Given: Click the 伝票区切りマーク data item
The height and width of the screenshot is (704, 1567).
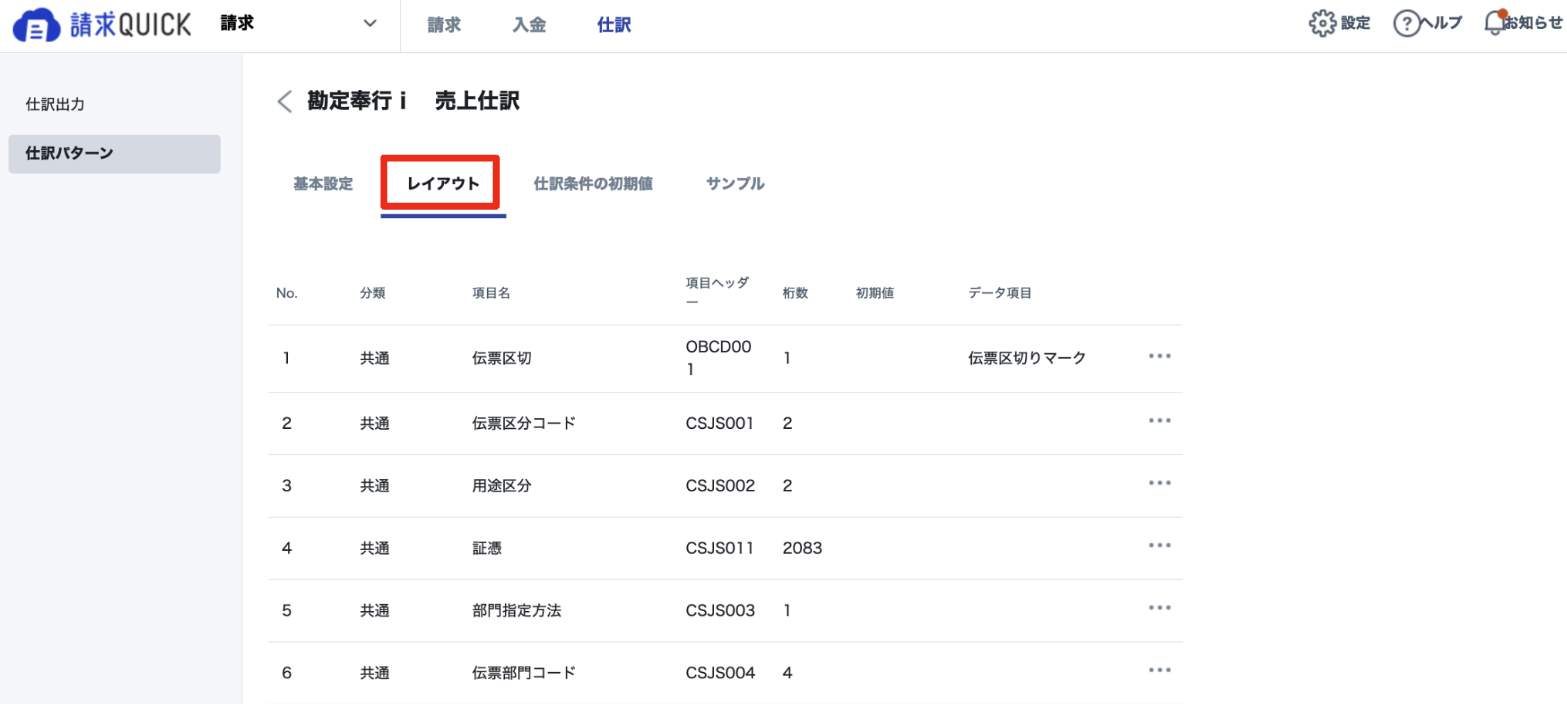Looking at the screenshot, I should pyautogui.click(x=1027, y=357).
